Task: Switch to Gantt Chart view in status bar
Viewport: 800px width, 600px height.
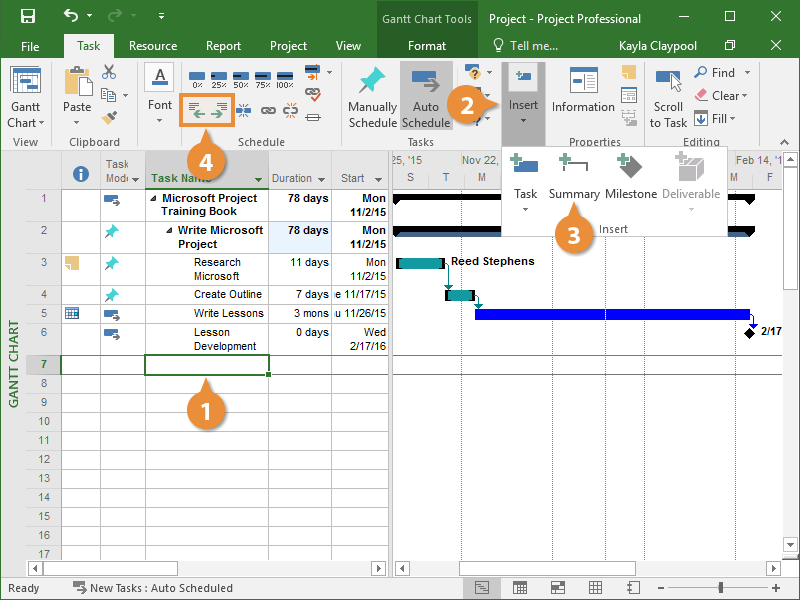Action: 482,587
